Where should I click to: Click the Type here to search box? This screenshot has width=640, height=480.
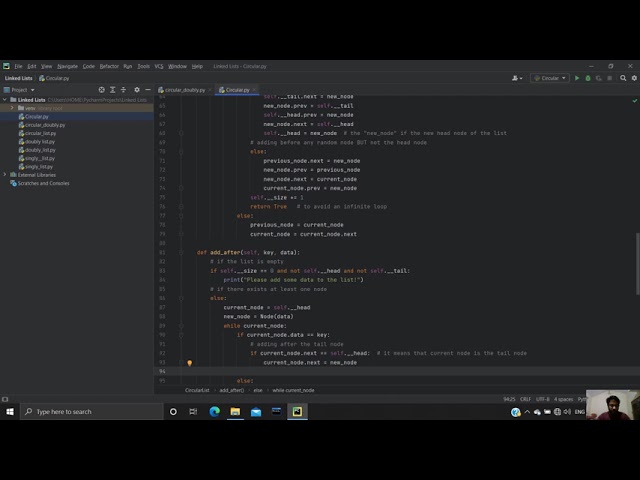coord(91,411)
